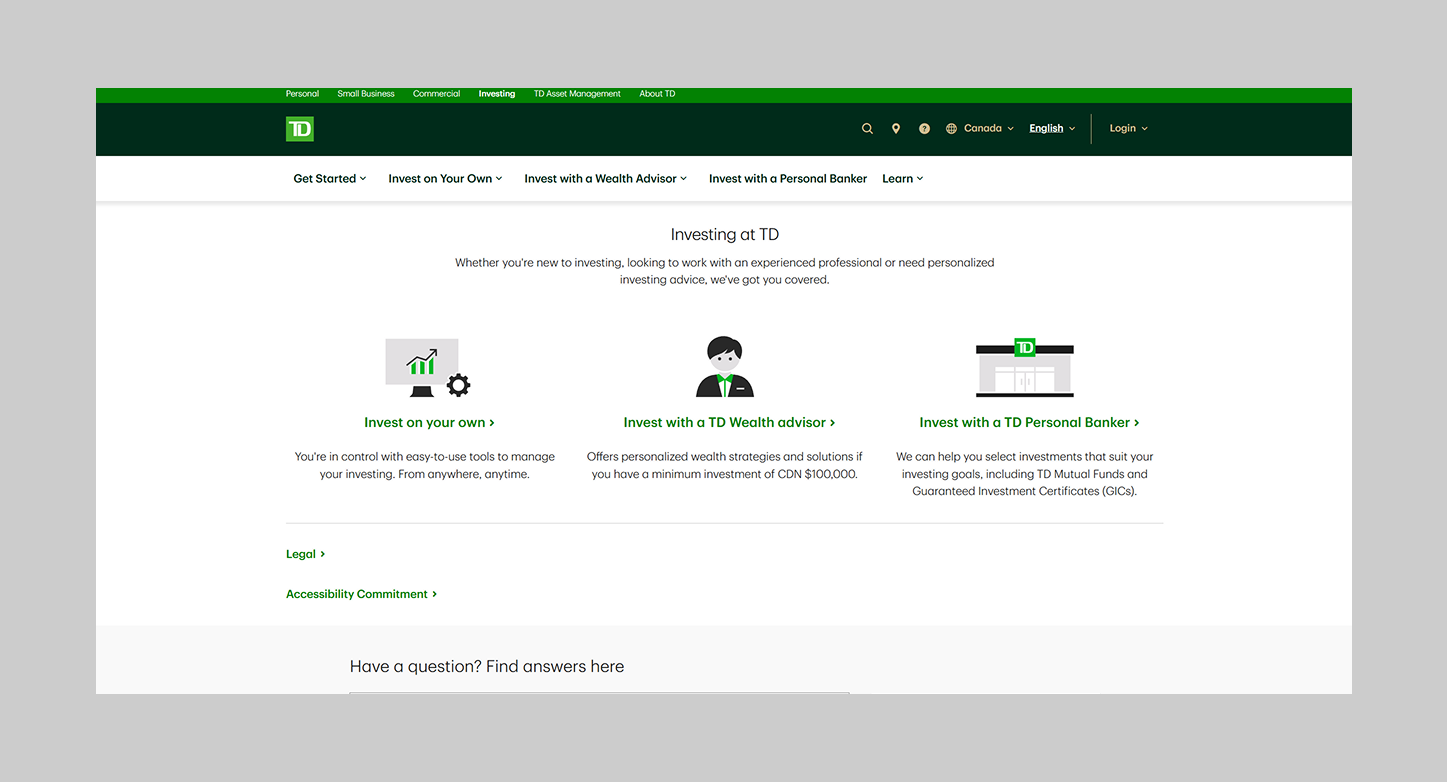Expand the Login dropdown
The height and width of the screenshot is (782, 1447).
pos(1128,128)
